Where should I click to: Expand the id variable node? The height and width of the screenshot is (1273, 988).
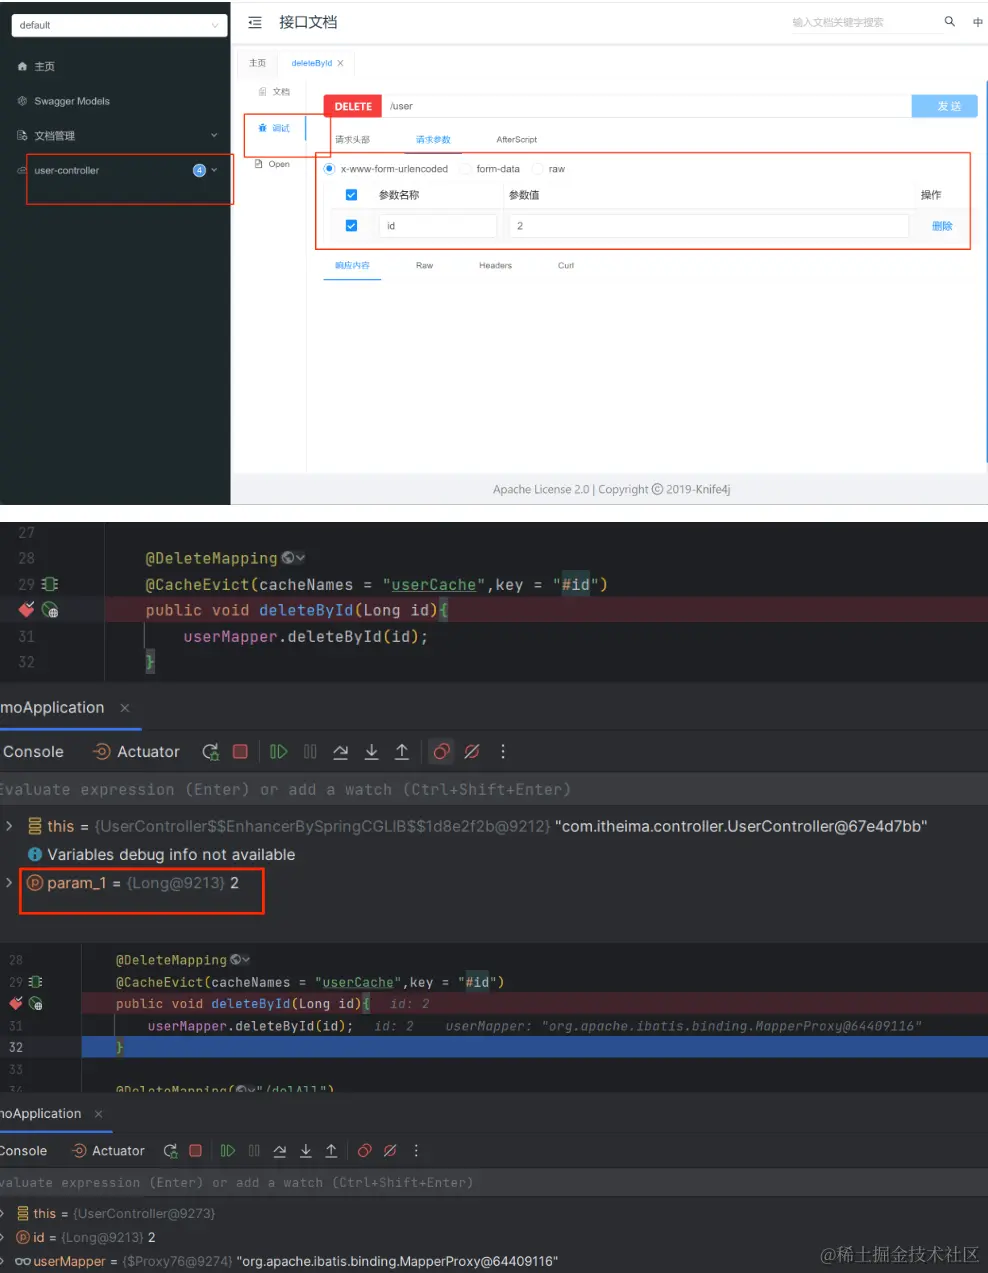click(x=3, y=1237)
